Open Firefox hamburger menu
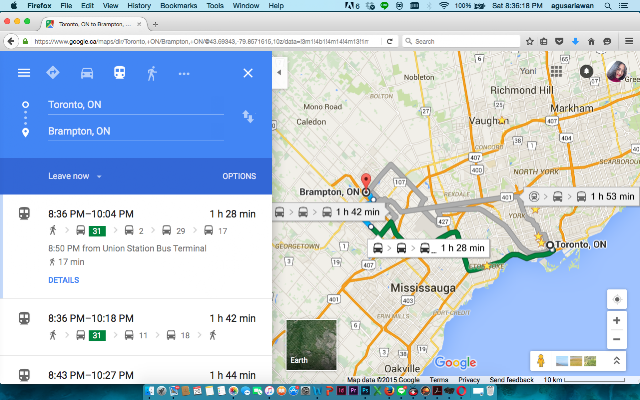640x400 pixels. (629, 41)
